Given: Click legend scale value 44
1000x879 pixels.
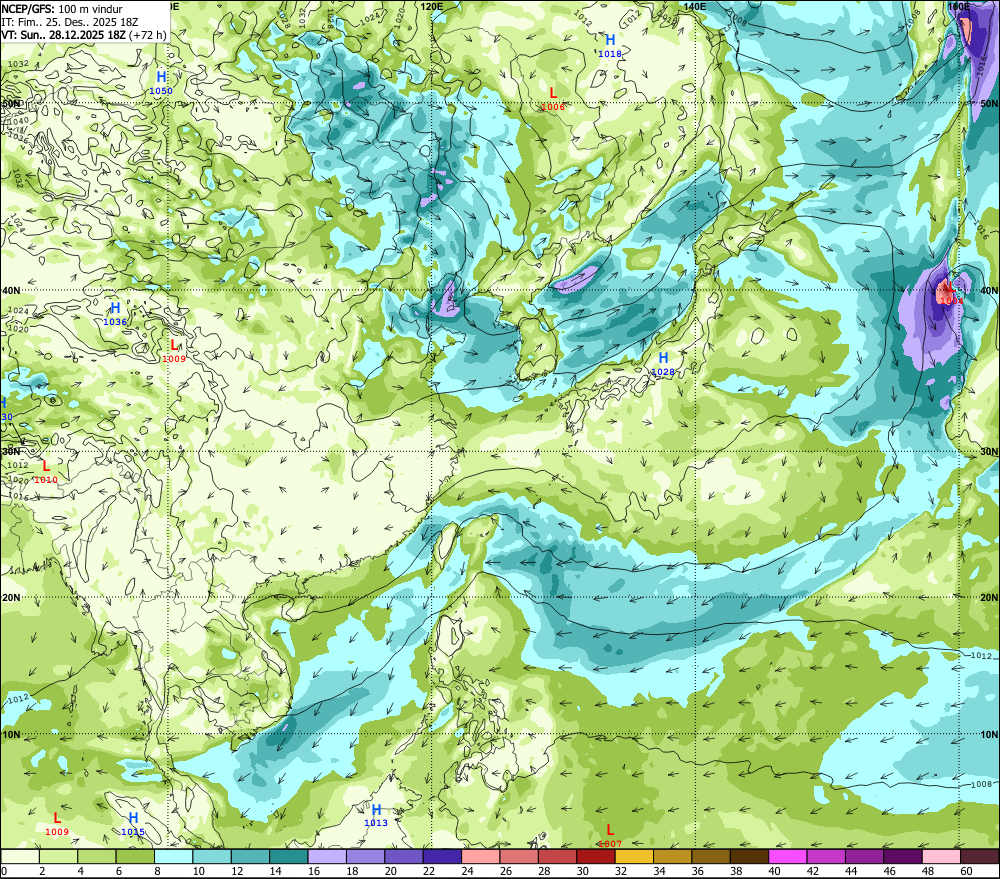Looking at the screenshot, I should (851, 871).
